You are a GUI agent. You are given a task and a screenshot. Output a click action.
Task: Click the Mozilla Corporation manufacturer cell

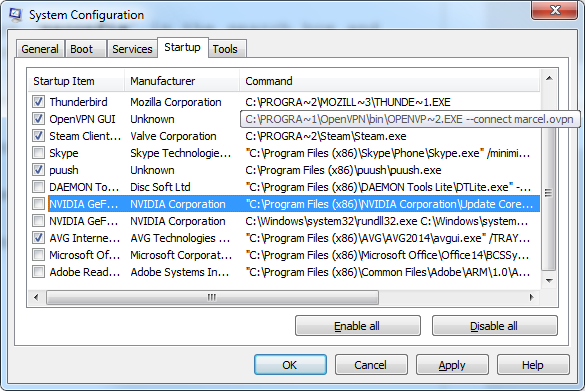coord(176,102)
